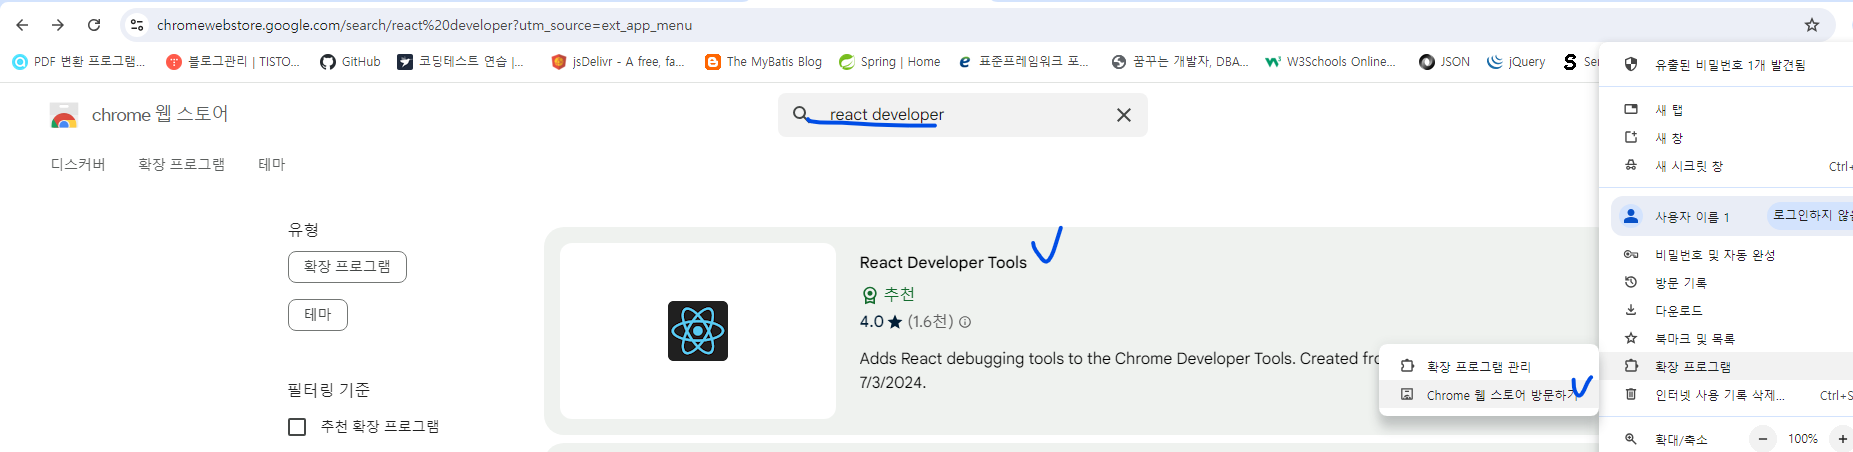Check the 추천 확장 프로그램 checkbox

(x=297, y=427)
